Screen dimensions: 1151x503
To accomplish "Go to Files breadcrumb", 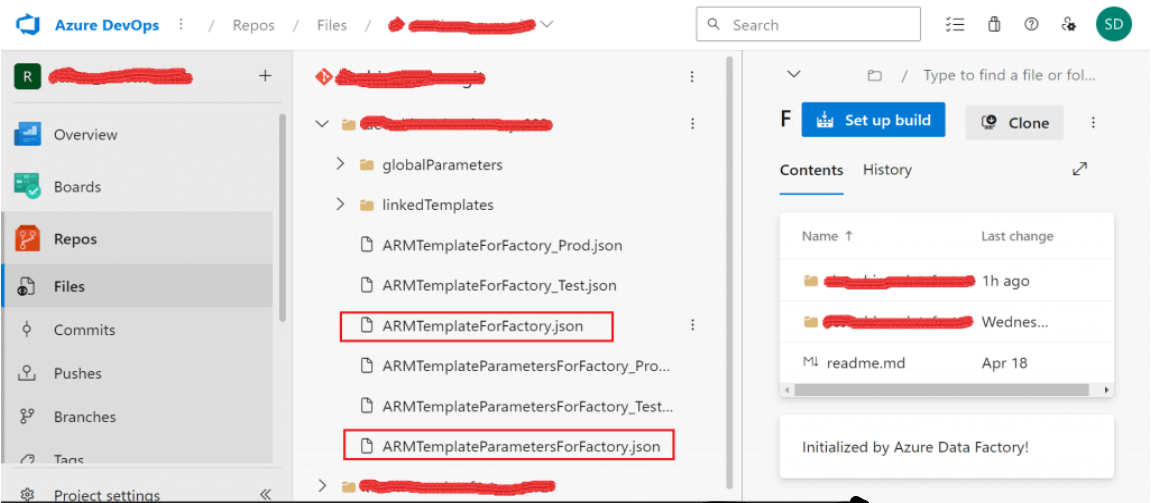I will click(332, 25).
